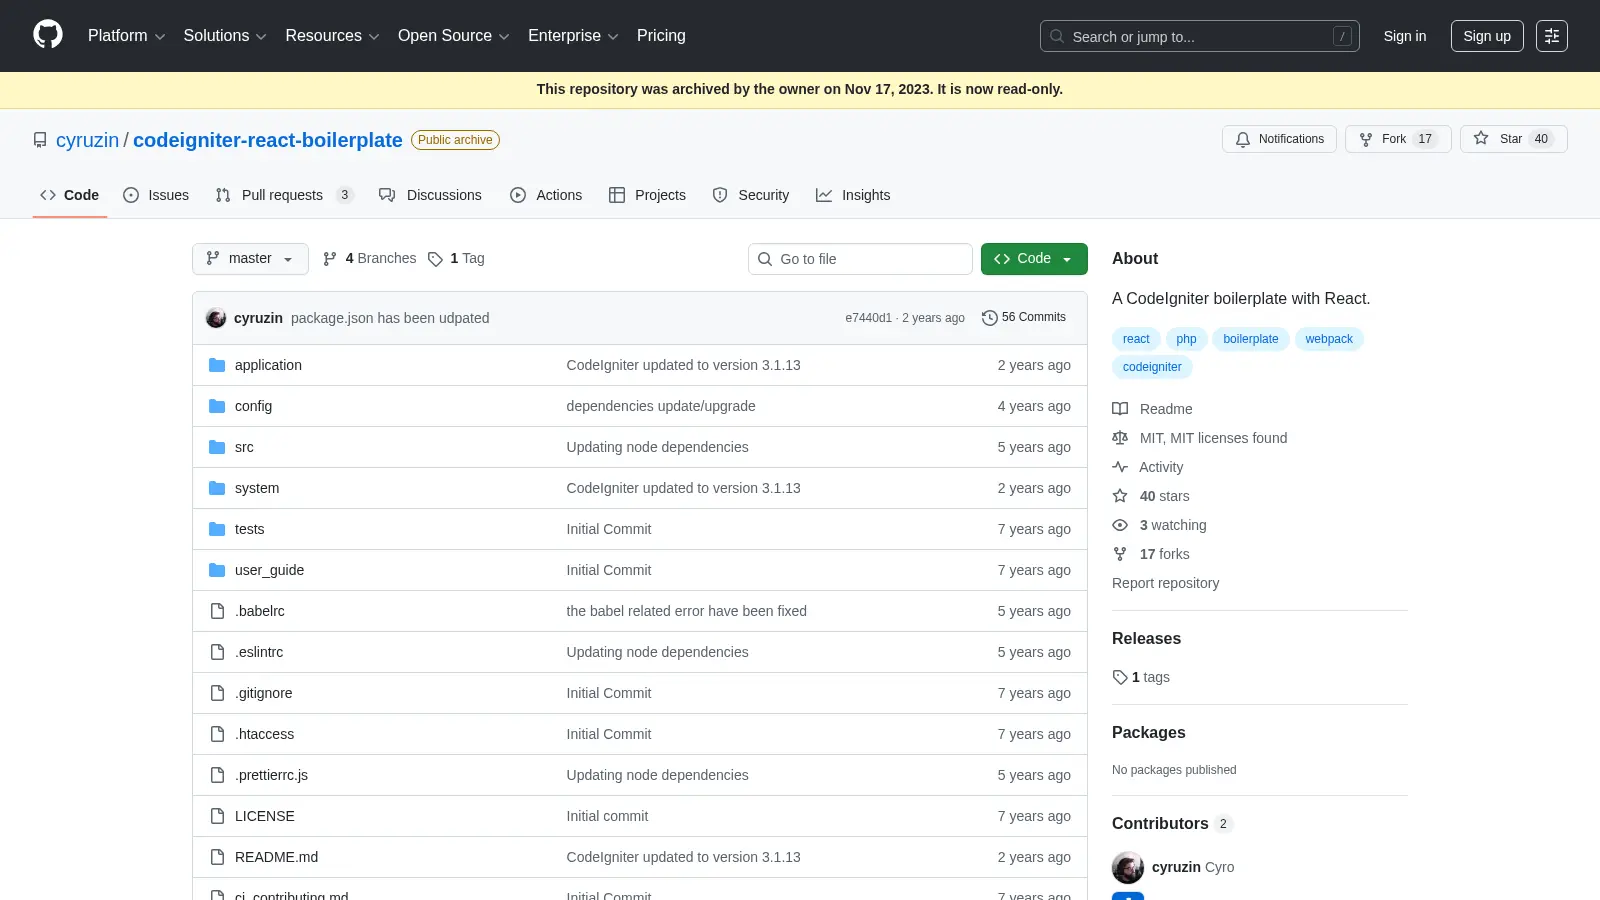Expand the Open Source menu

click(454, 36)
